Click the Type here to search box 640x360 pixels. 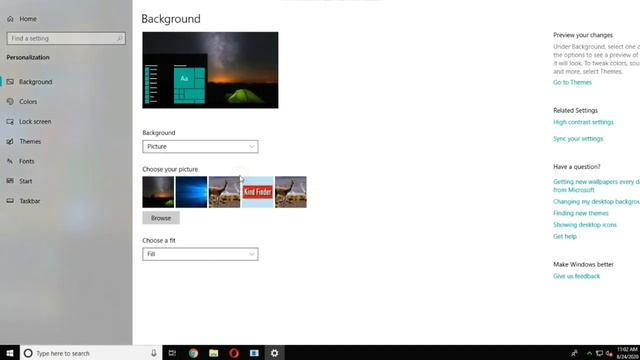click(91, 353)
